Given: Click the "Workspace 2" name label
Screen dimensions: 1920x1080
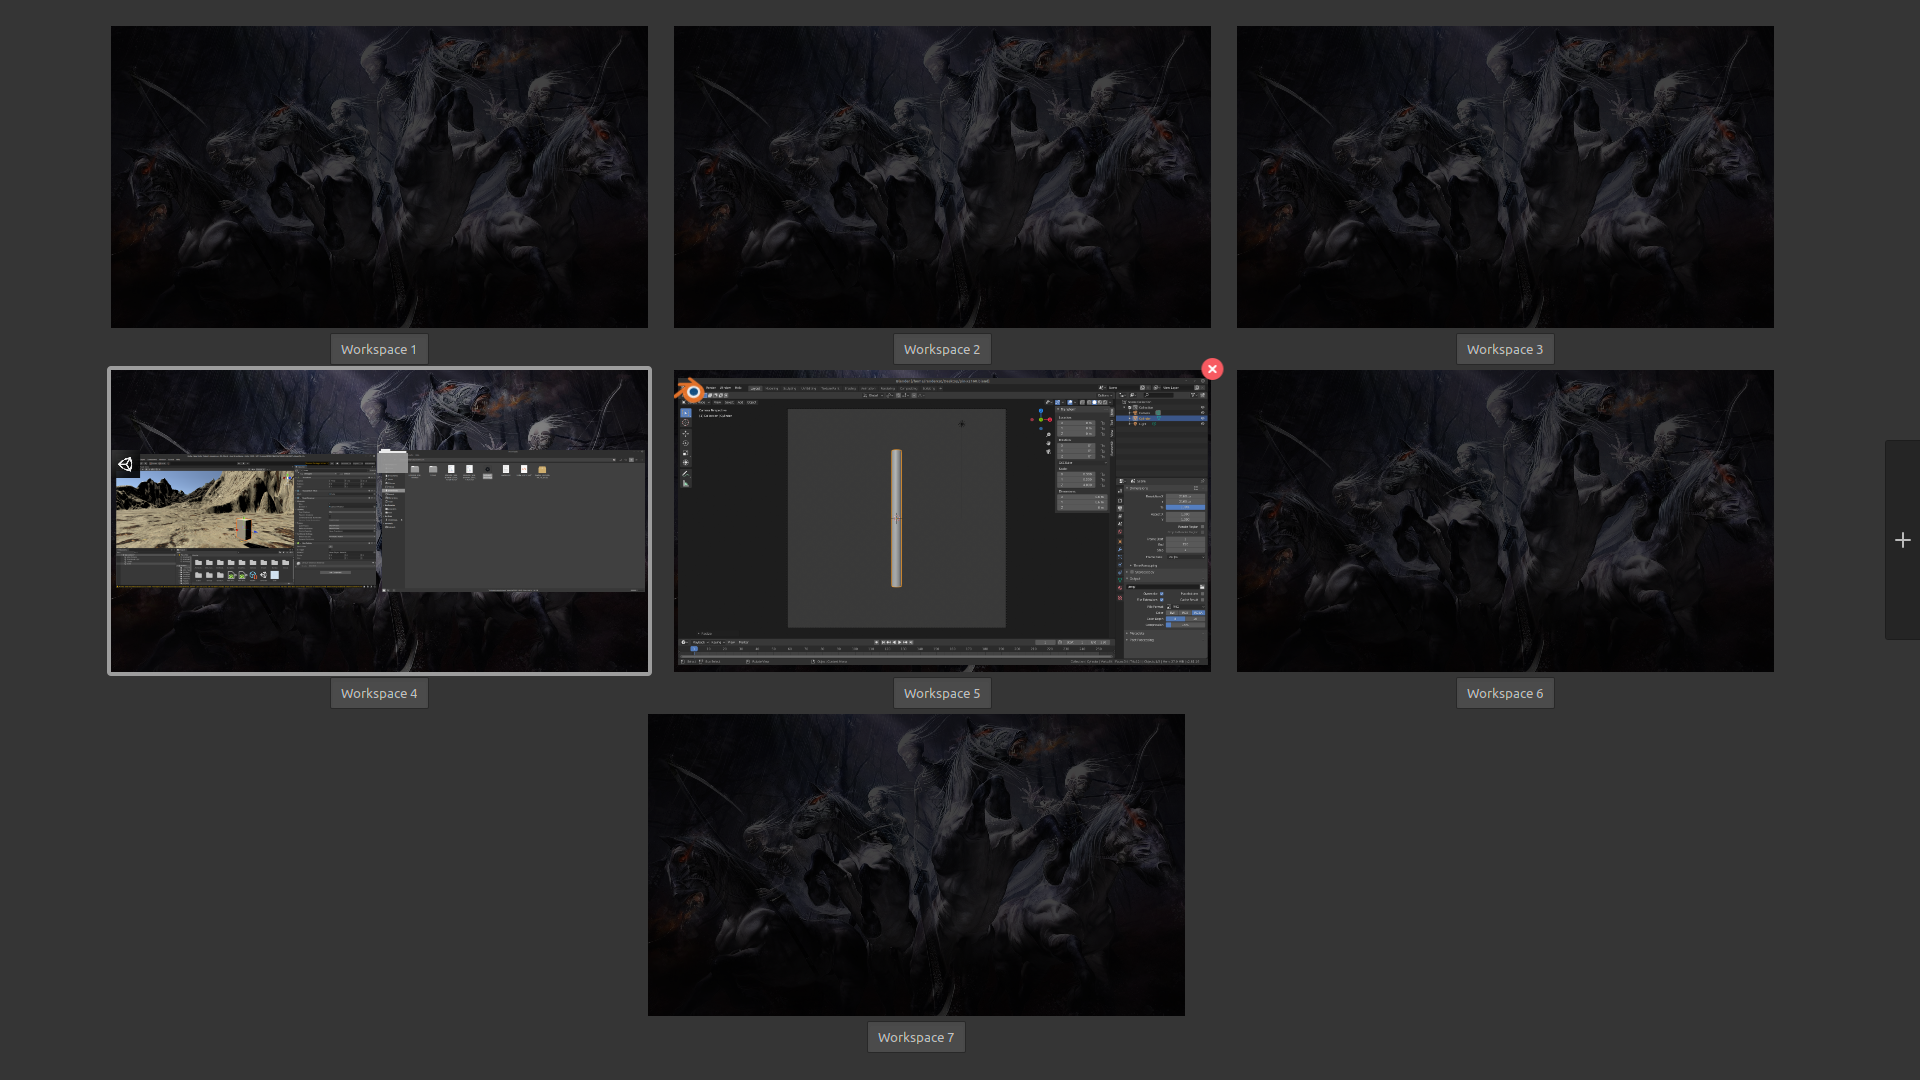Looking at the screenshot, I should (942, 349).
